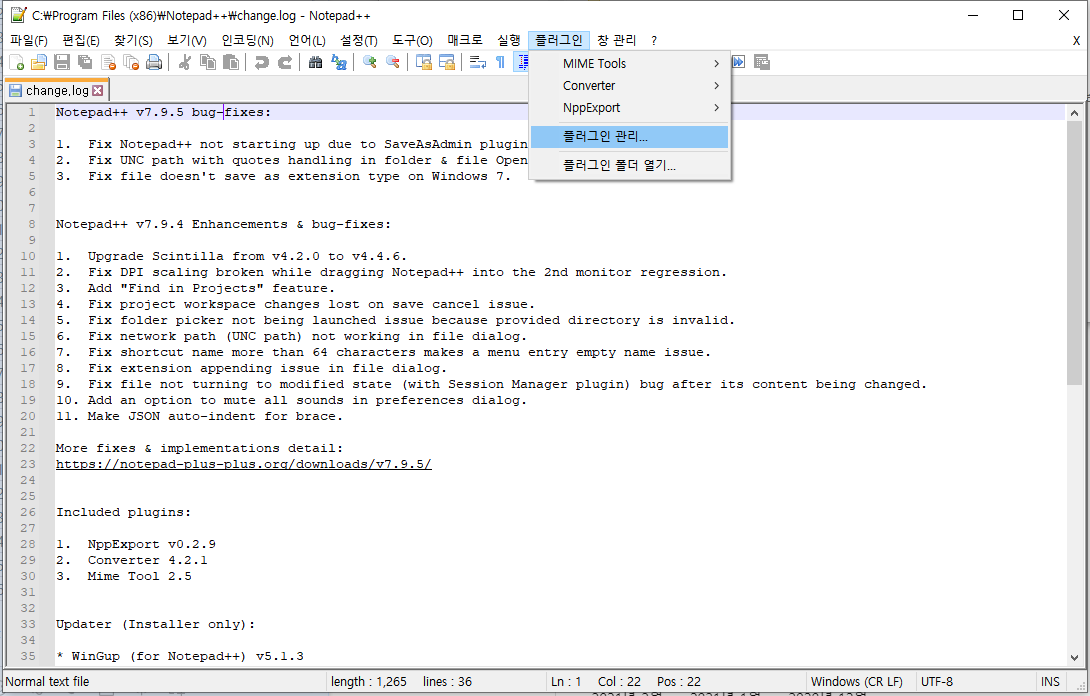
Task: Close the change.log tab with red X
Action: 97,90
